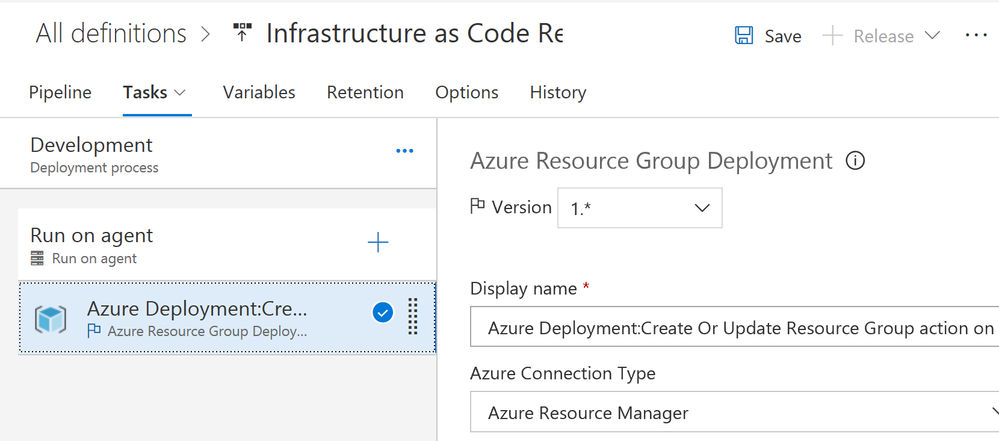Add a task with the plus icon

pos(378,242)
